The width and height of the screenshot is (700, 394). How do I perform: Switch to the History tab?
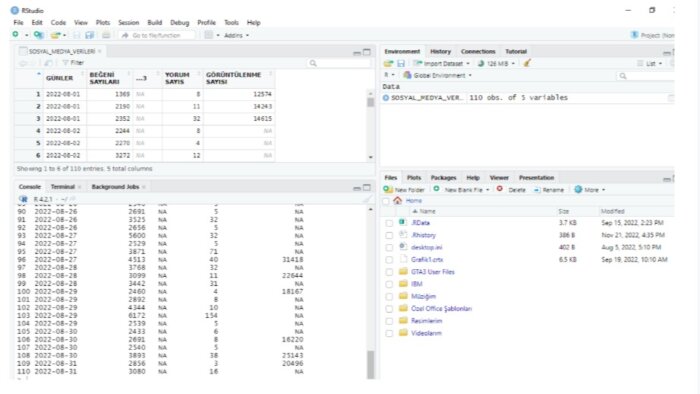click(x=441, y=51)
